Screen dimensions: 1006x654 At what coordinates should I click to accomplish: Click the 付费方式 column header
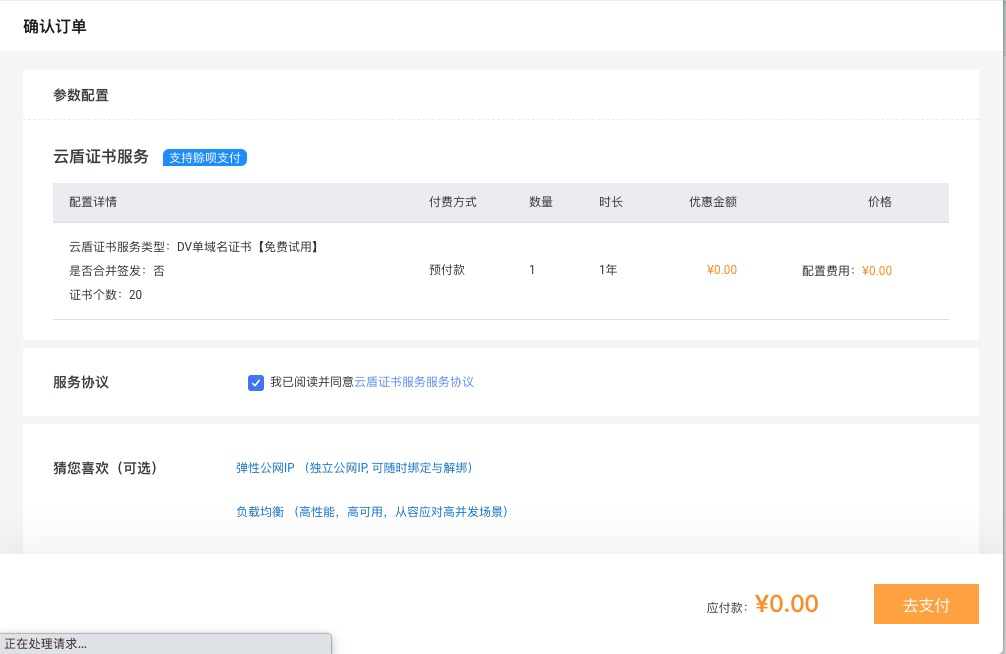(x=452, y=202)
